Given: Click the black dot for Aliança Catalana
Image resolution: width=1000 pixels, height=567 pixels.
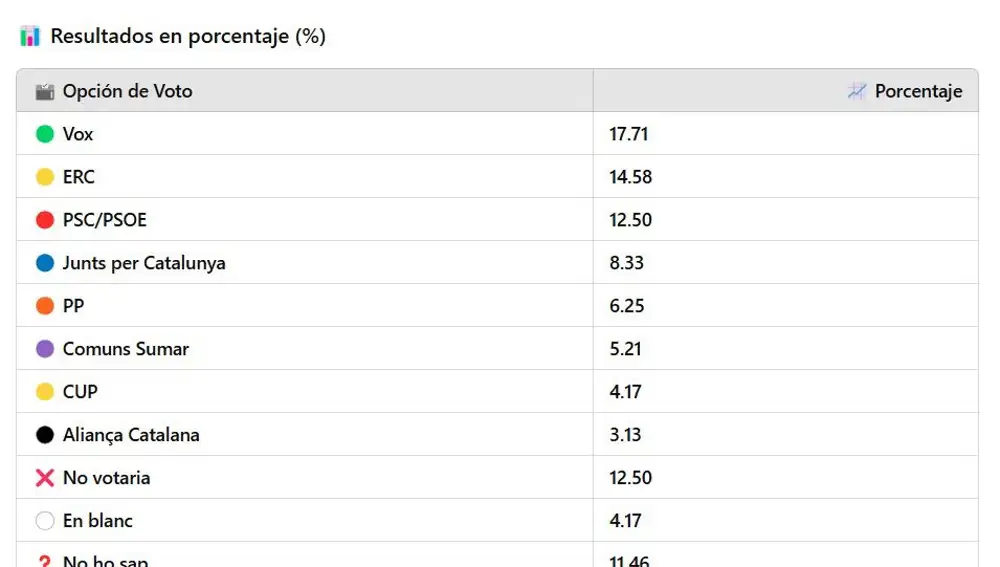Looking at the screenshot, I should (45, 435).
